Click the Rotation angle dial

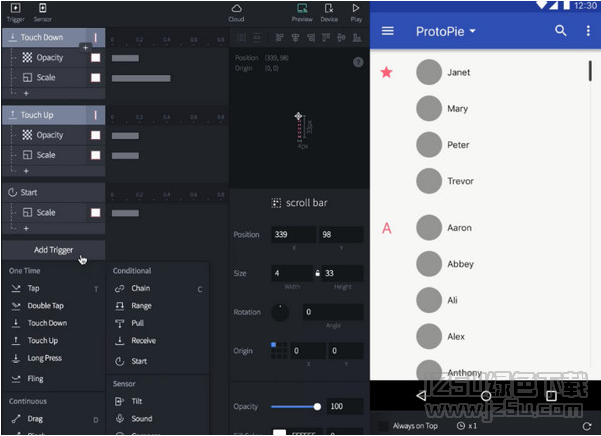point(280,312)
